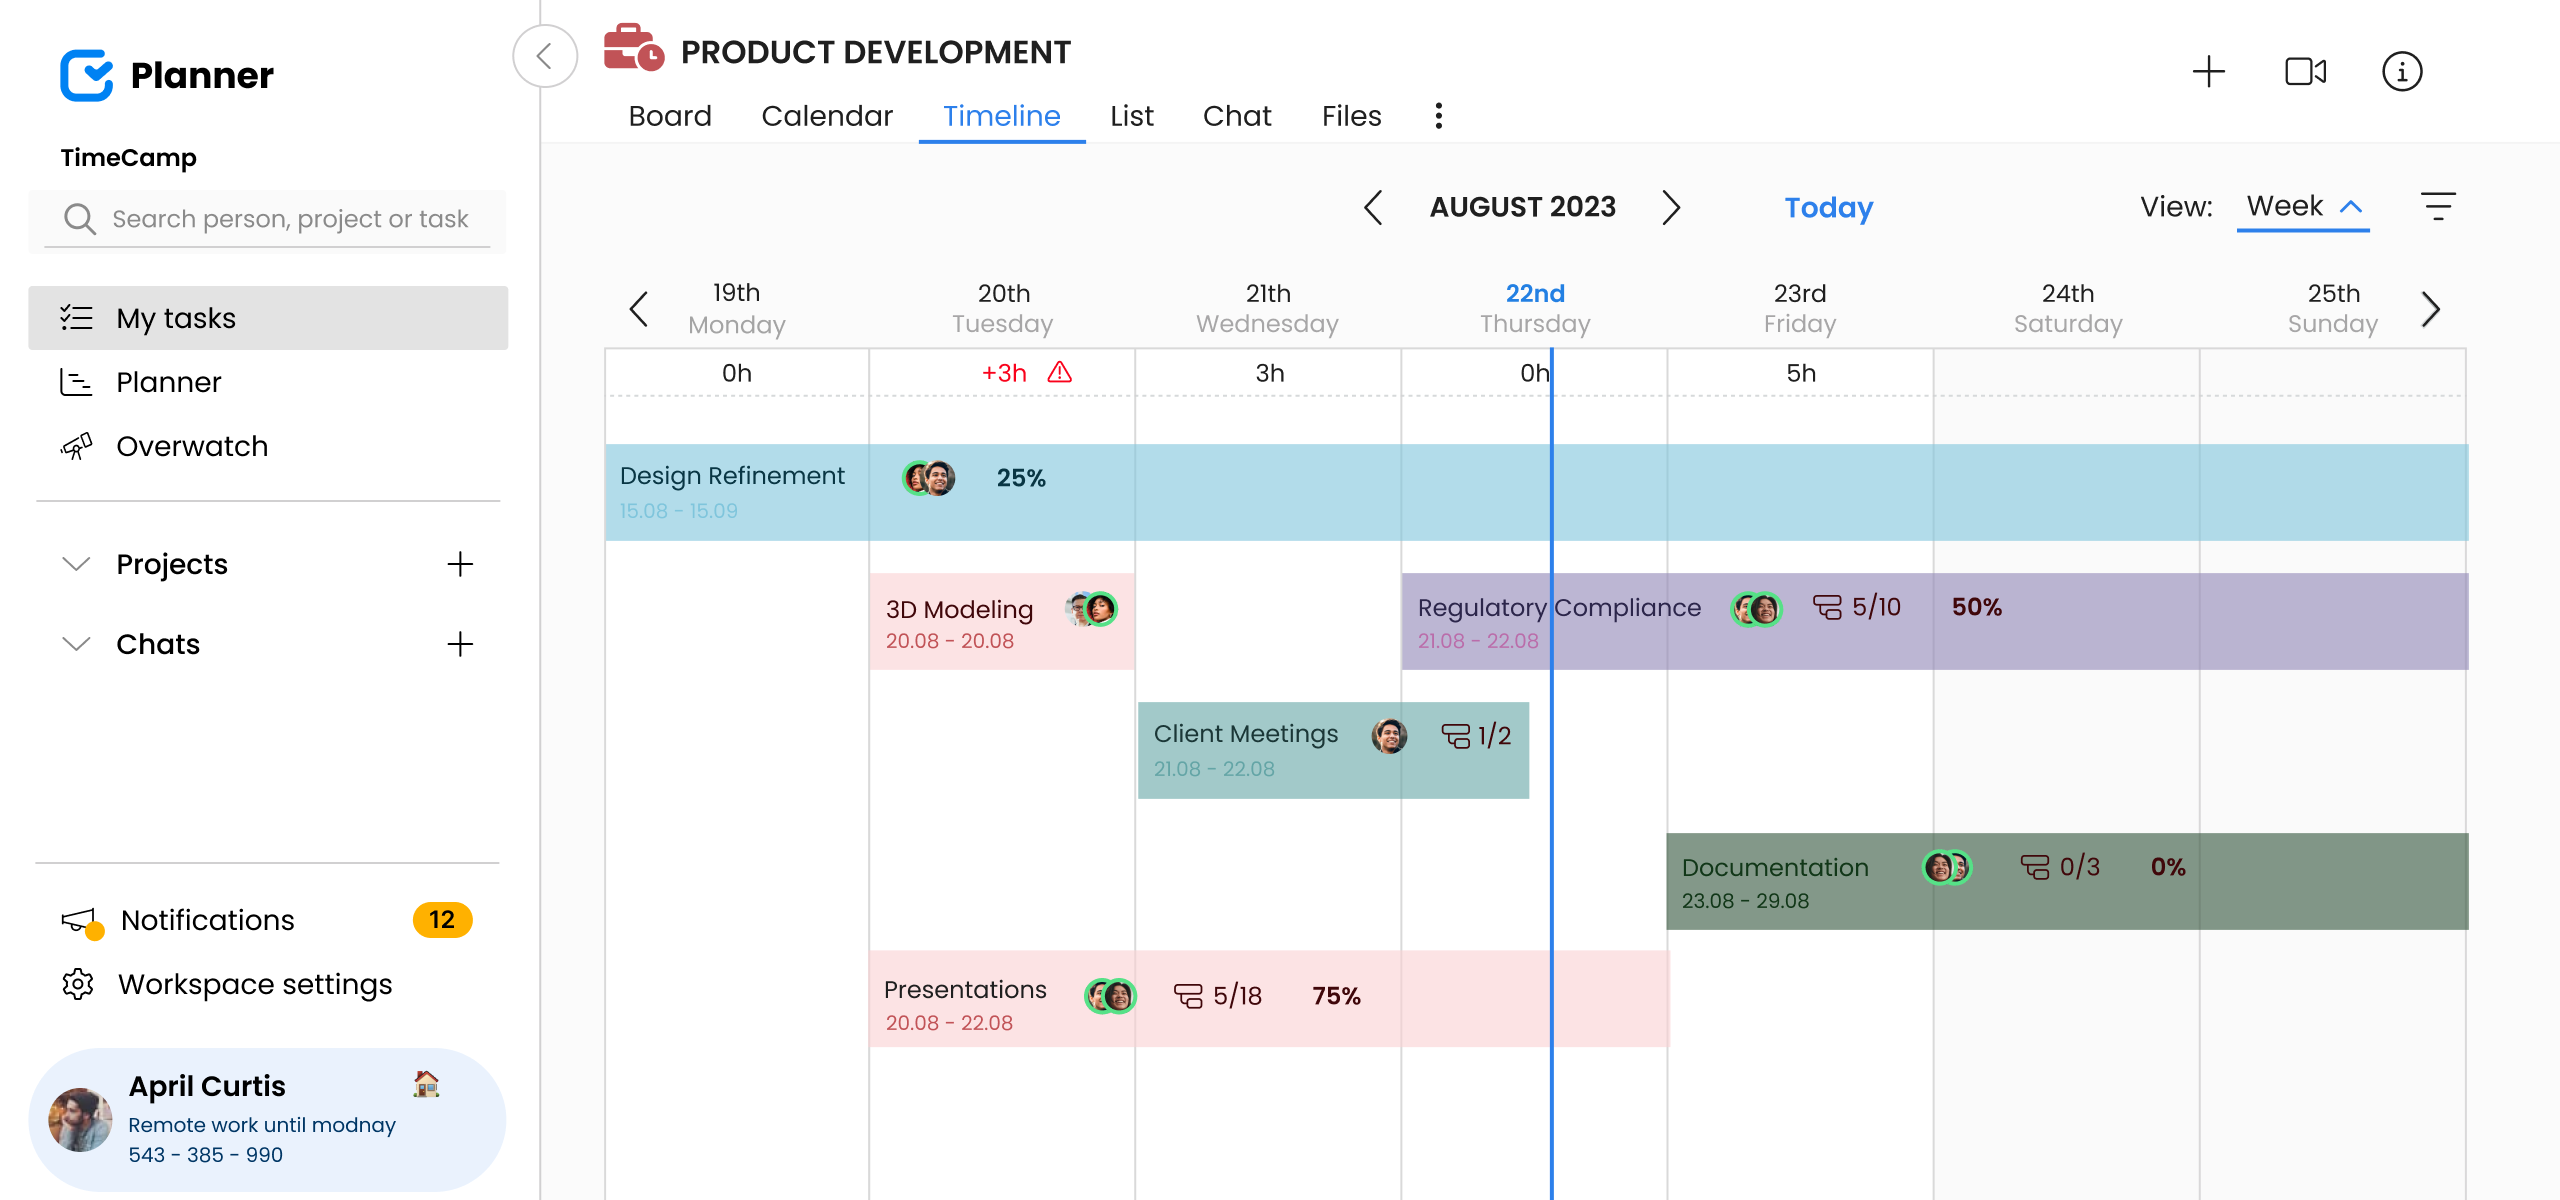
Task: Select the Regulatory Compliance task bar
Action: point(1934,621)
